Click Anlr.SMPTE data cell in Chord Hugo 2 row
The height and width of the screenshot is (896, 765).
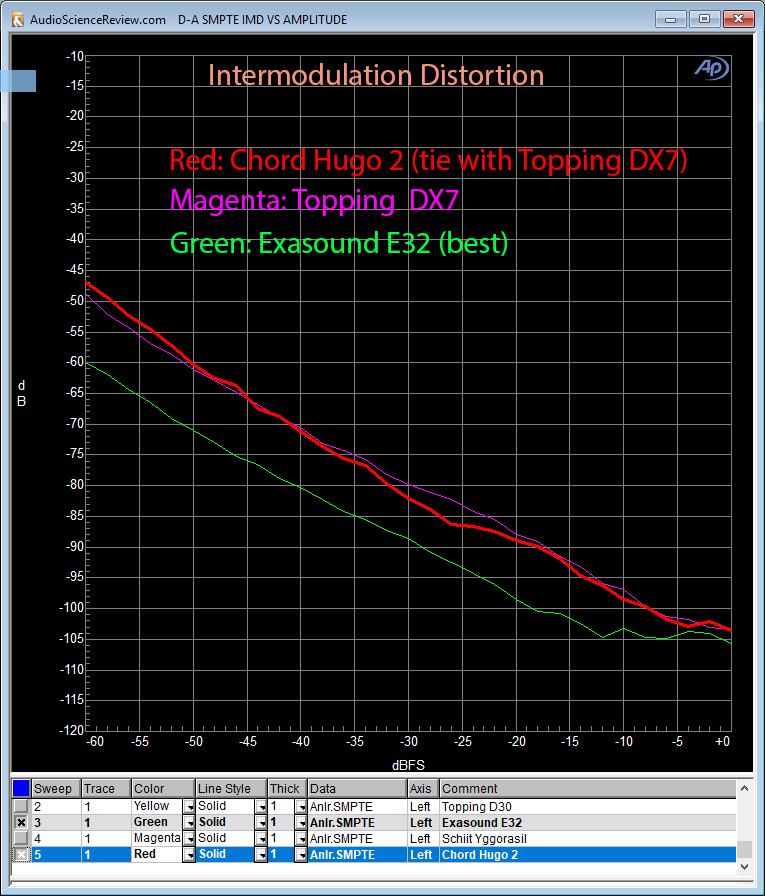tap(357, 855)
